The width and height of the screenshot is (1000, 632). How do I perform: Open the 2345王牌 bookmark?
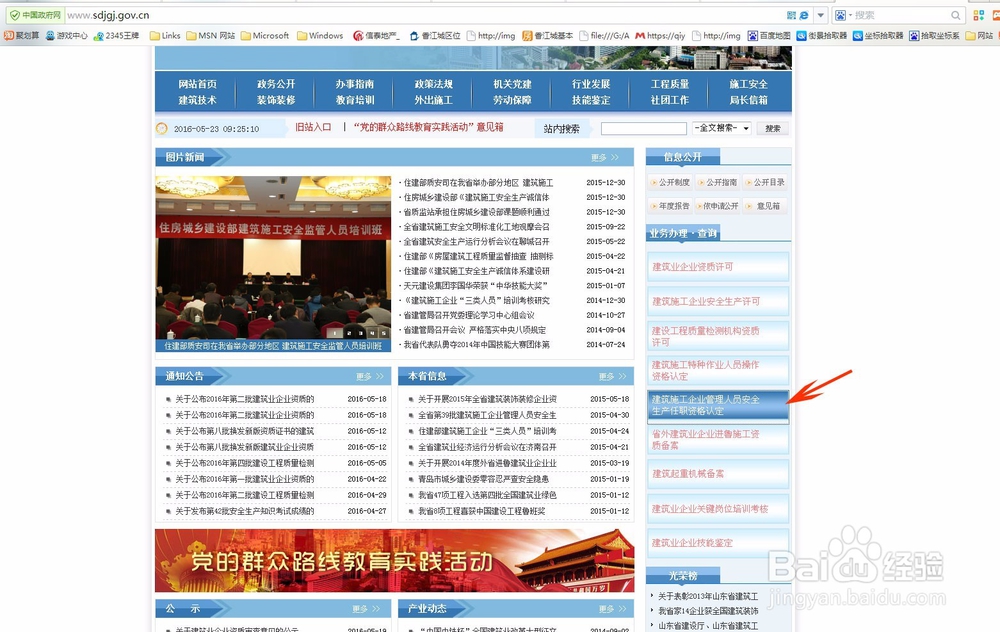[116, 36]
